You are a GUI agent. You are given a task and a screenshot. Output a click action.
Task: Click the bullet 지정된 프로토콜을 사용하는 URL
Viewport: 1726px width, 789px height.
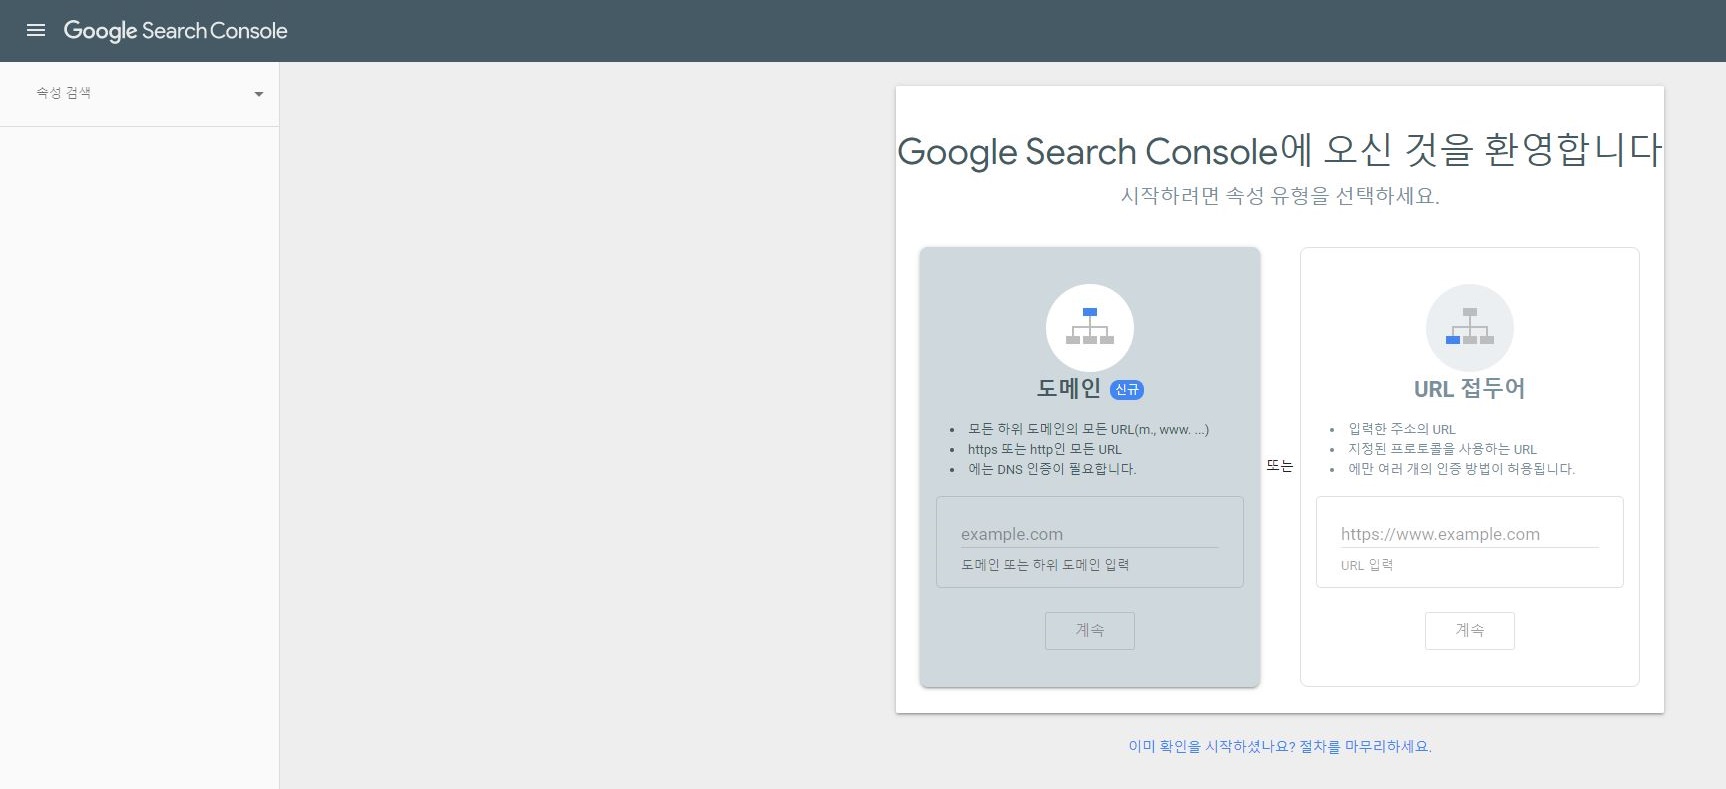[1443, 449]
